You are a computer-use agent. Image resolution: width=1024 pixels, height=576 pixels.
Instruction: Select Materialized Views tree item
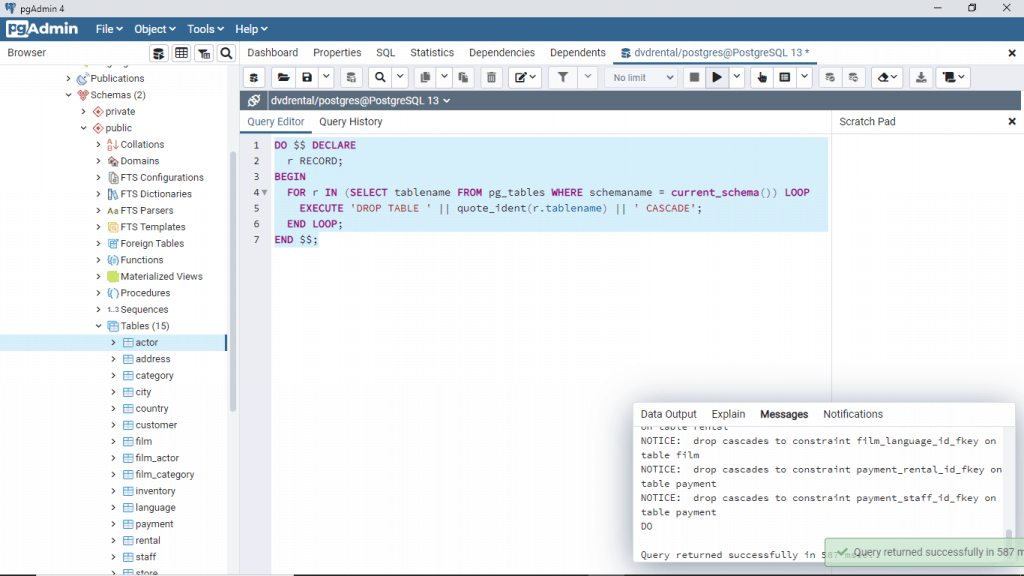pos(161,277)
